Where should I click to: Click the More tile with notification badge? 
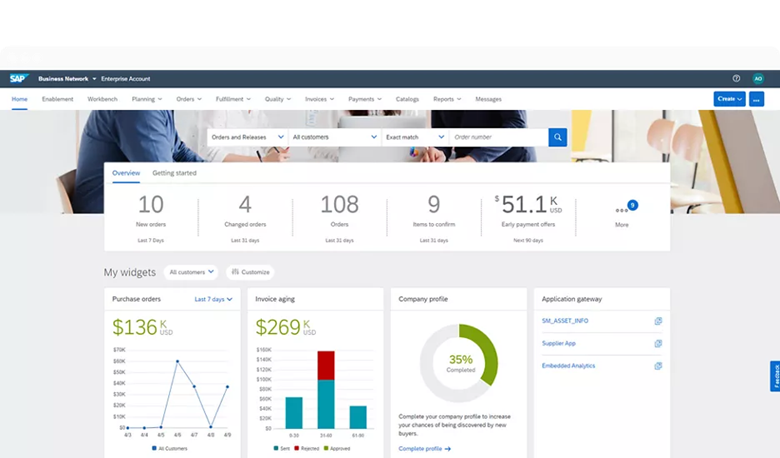pos(623,212)
